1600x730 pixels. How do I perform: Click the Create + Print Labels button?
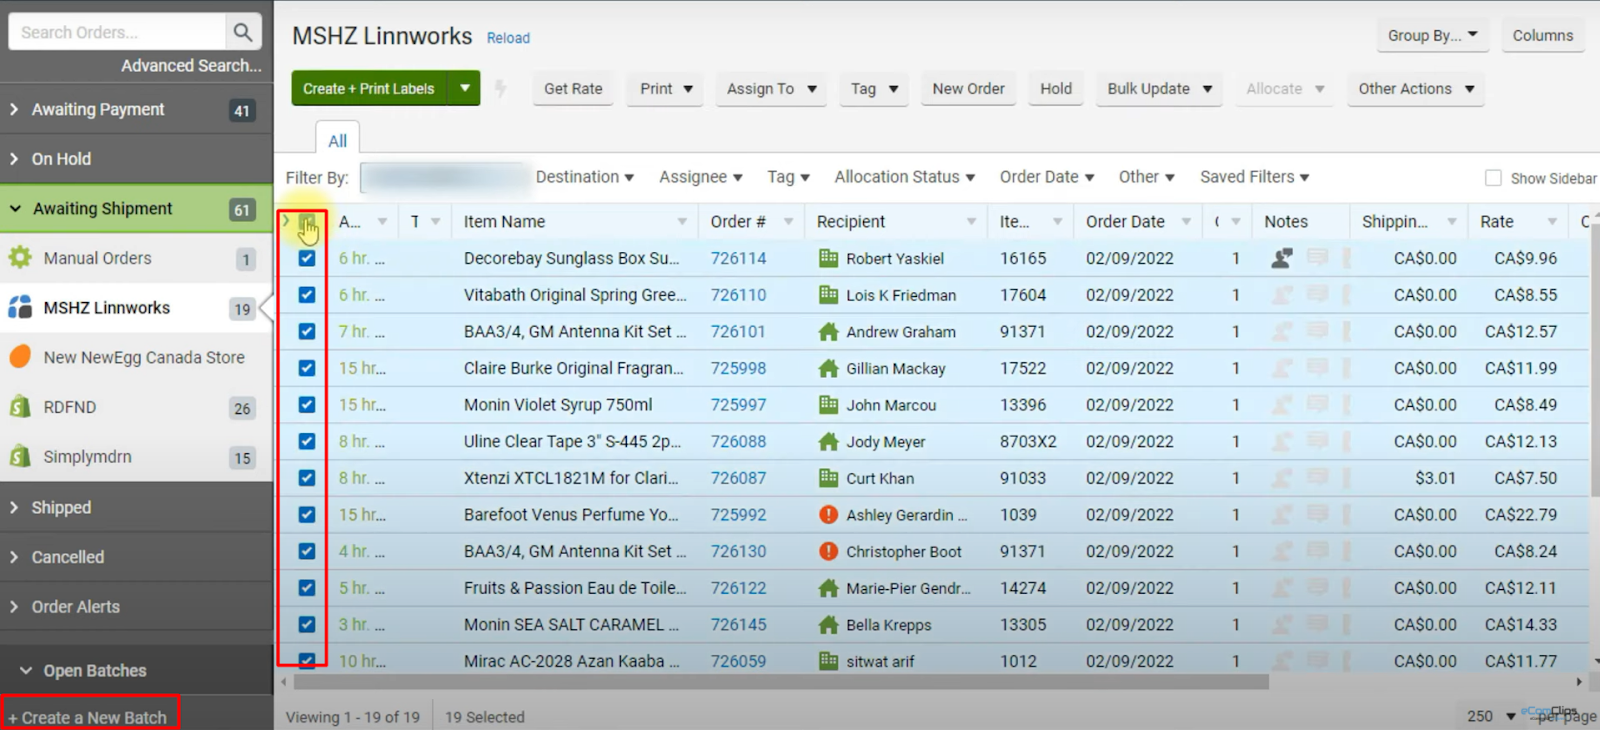click(370, 88)
